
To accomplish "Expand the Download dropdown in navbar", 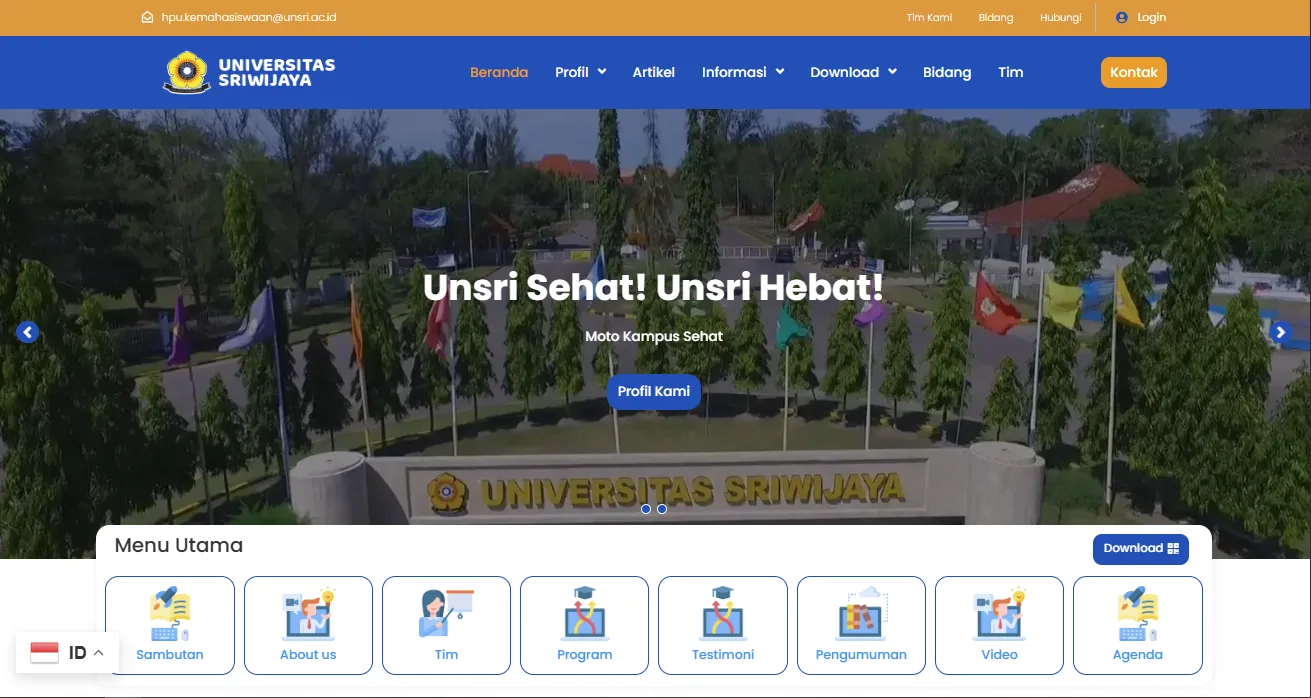I will click(854, 72).
